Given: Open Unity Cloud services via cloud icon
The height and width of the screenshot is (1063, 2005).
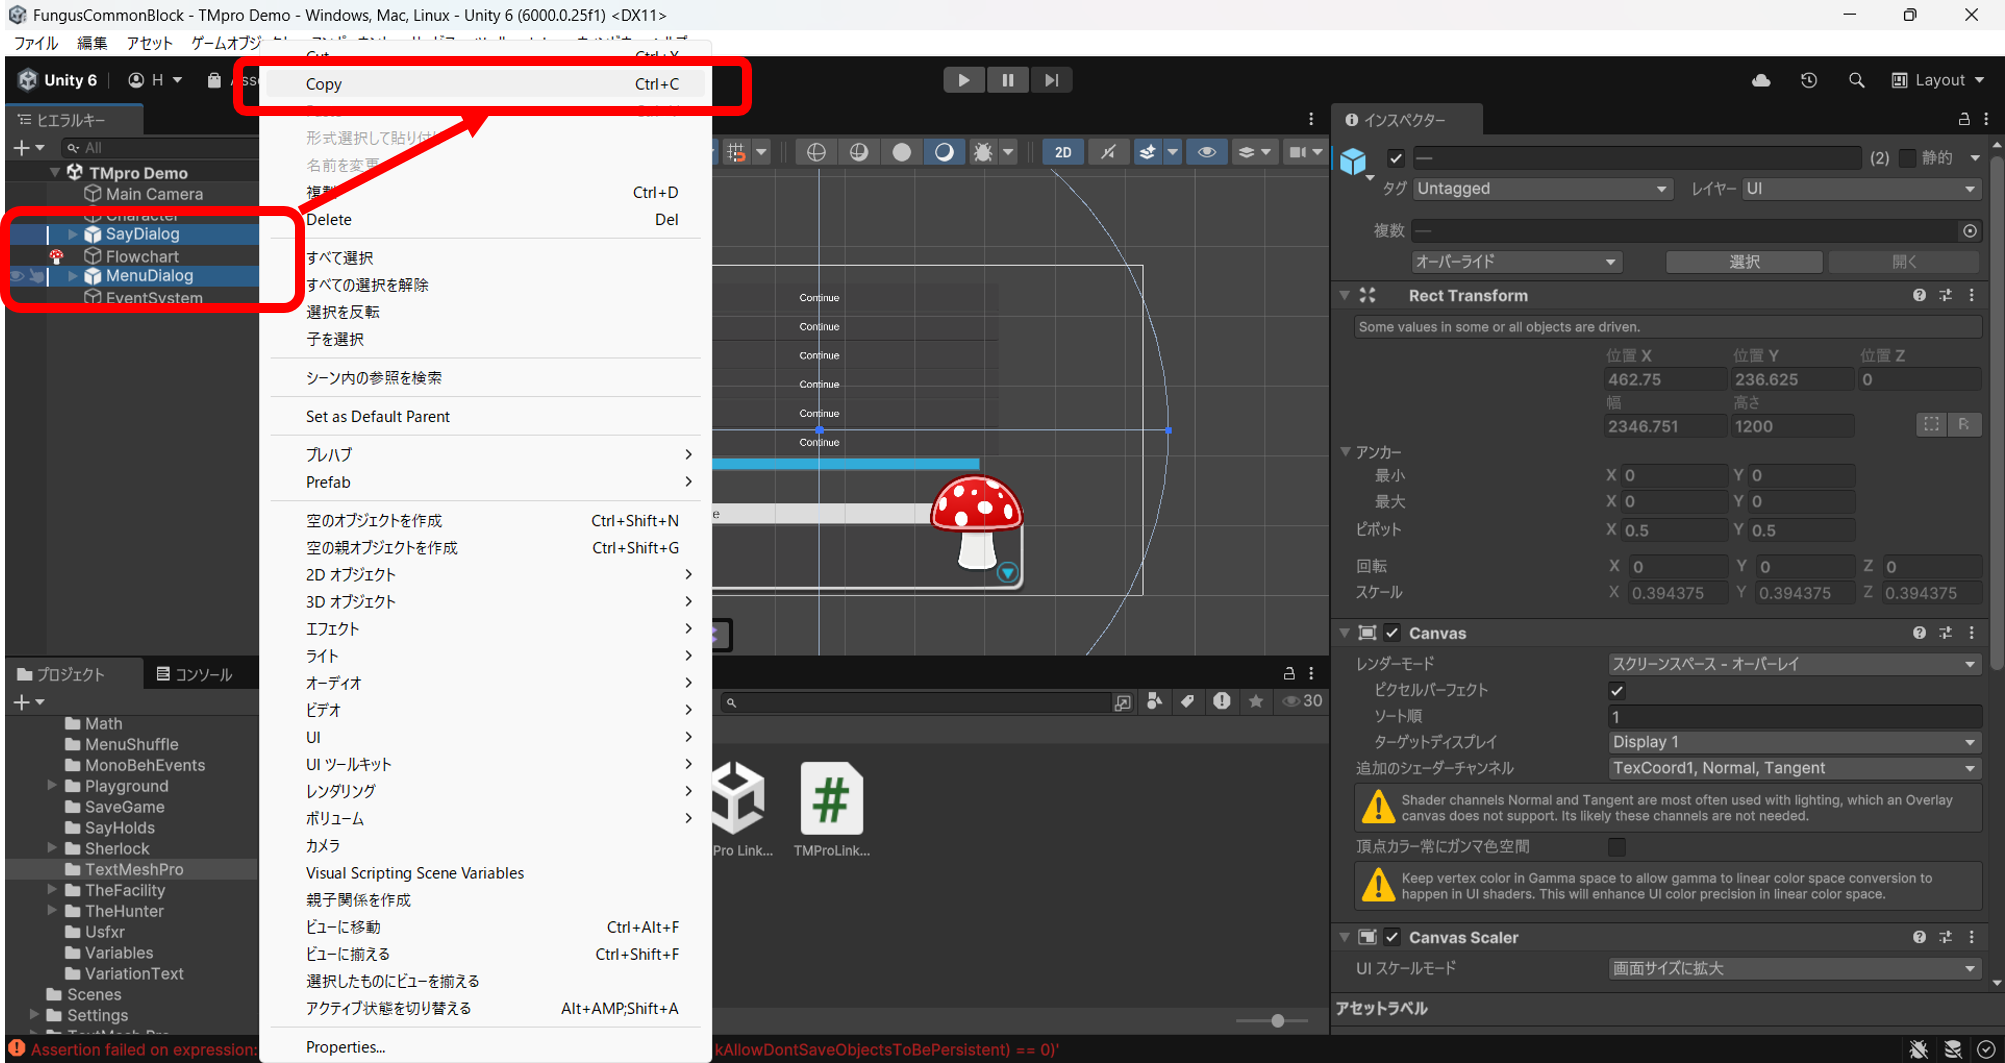Looking at the screenshot, I should pyautogui.click(x=1761, y=80).
